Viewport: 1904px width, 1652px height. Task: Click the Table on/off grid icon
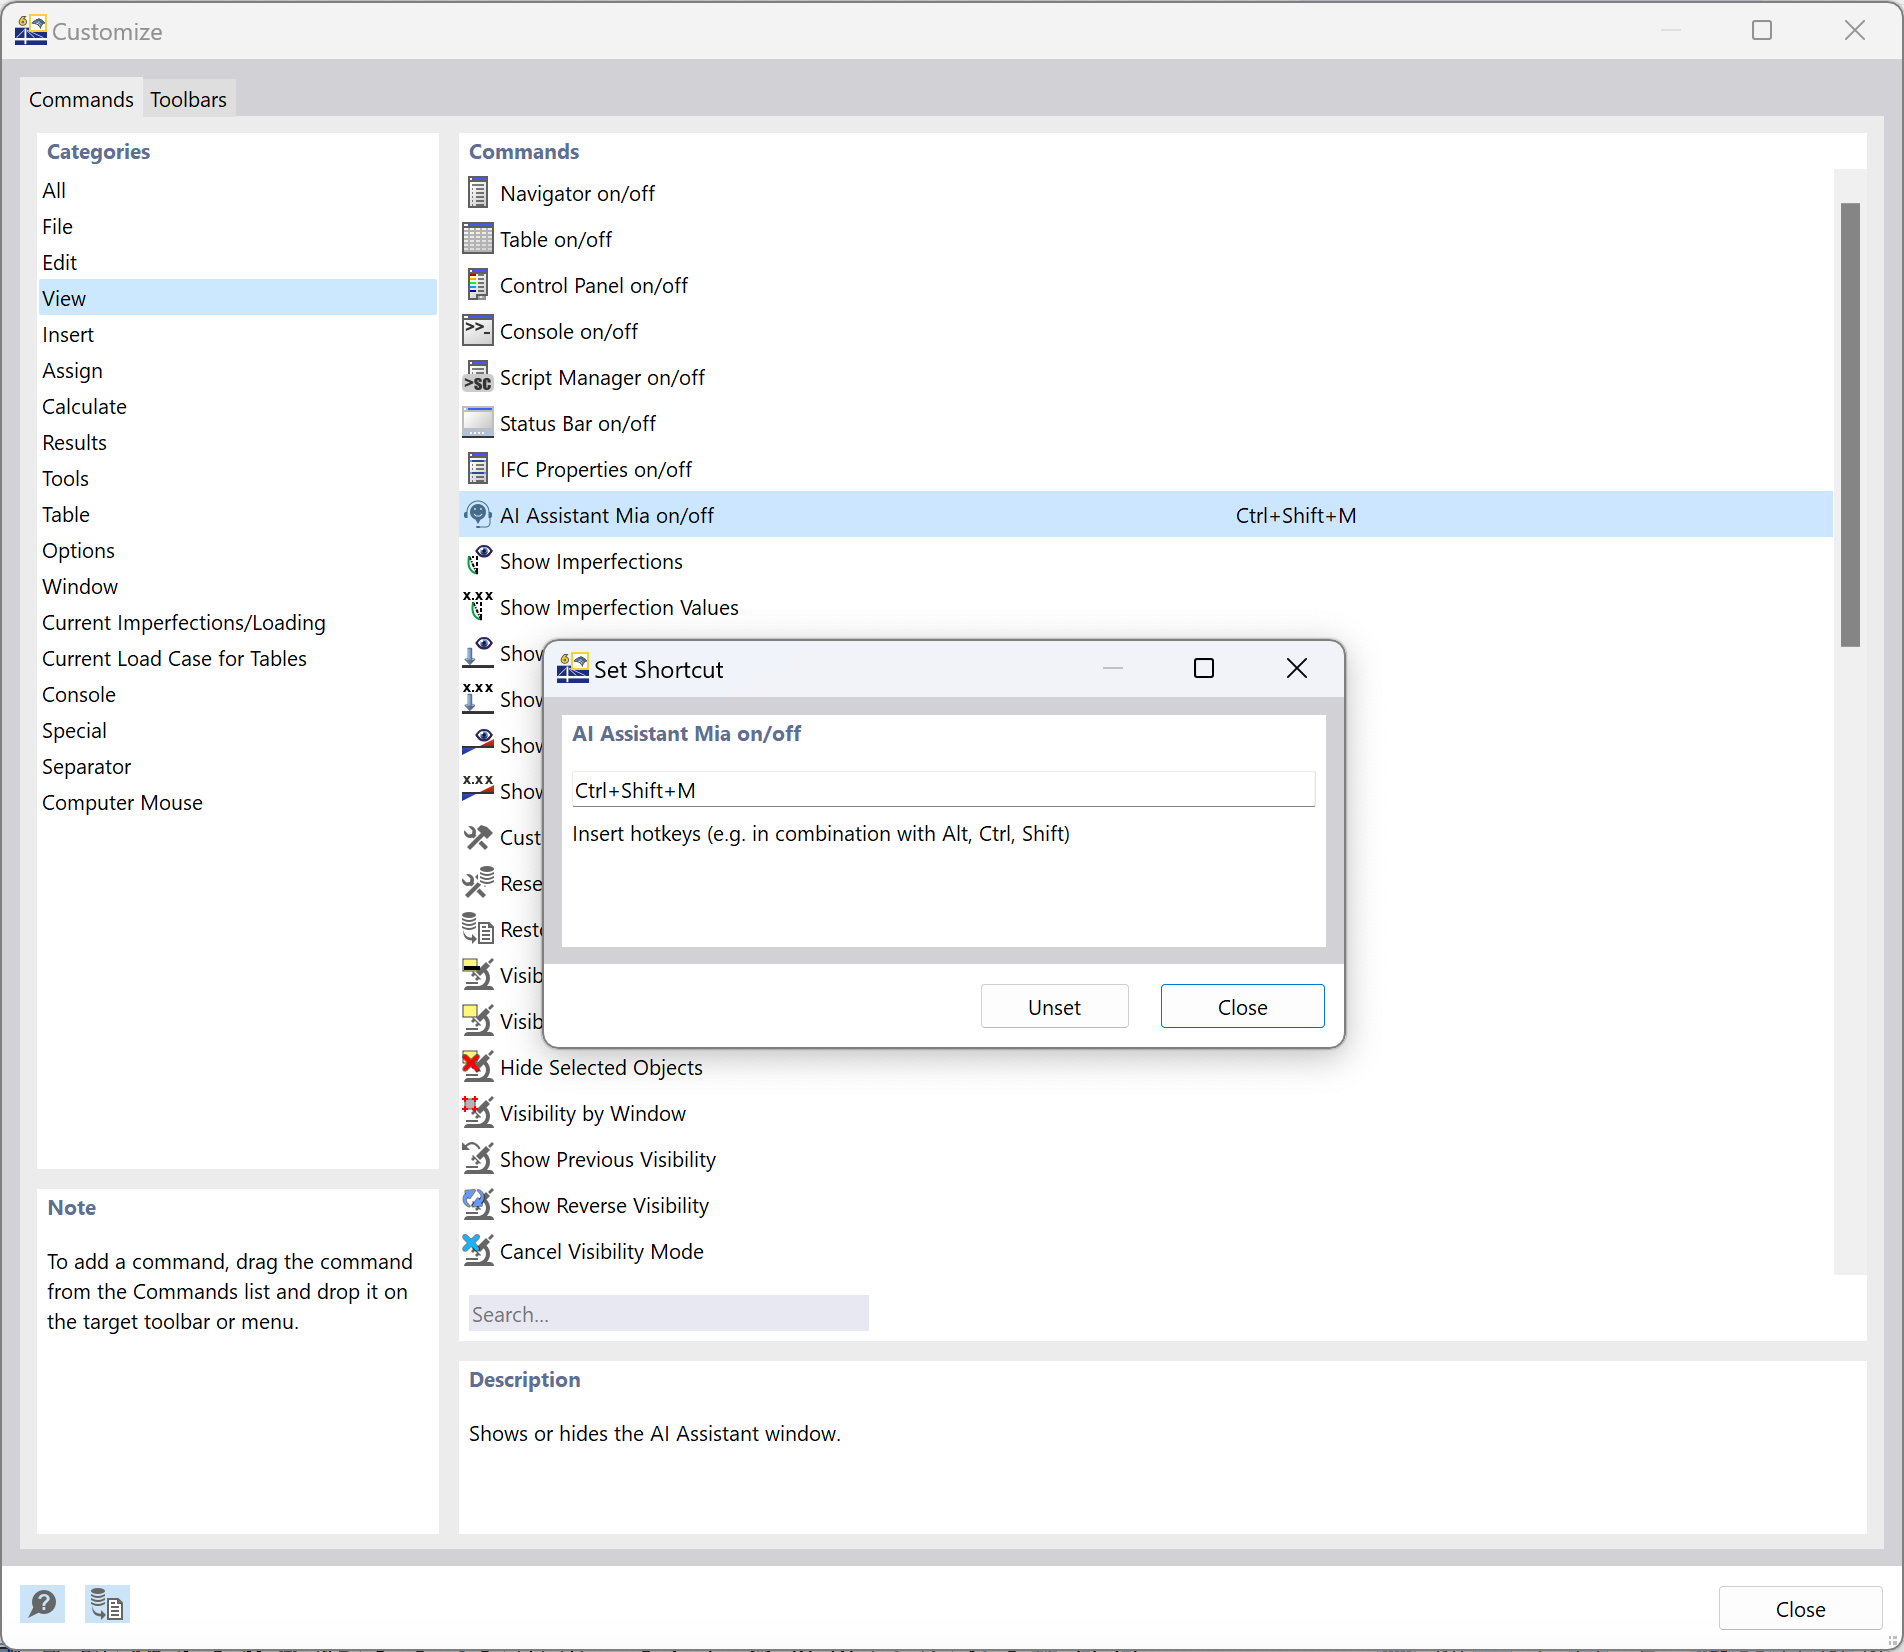tap(478, 238)
